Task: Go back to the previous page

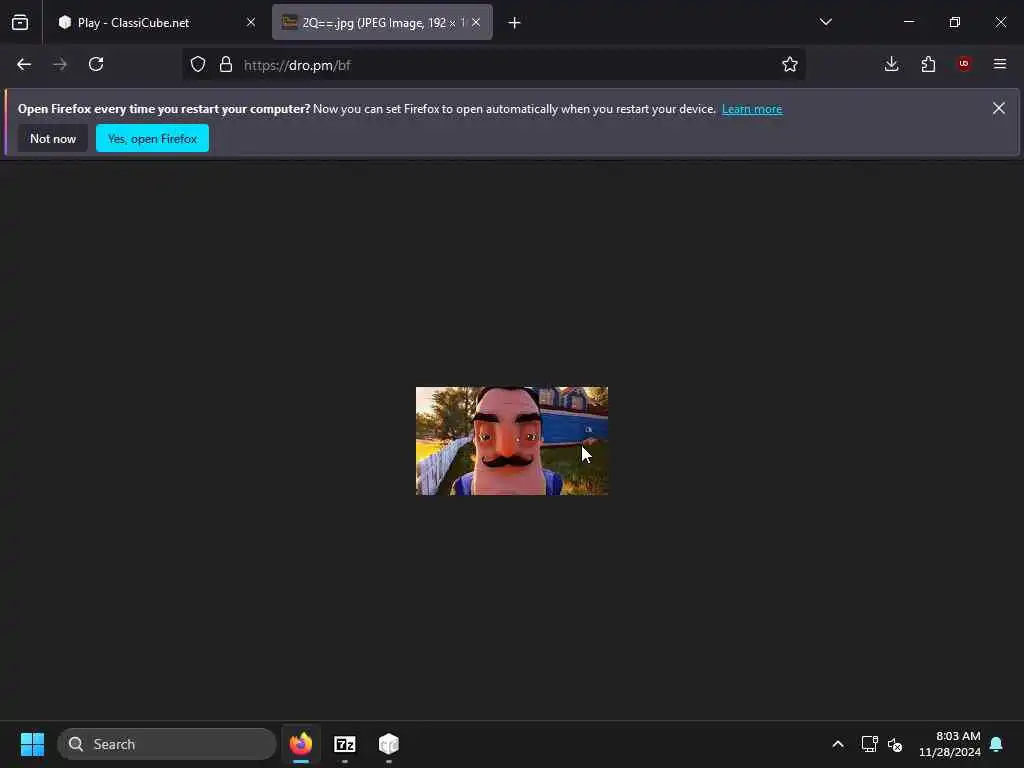Action: click(x=24, y=64)
